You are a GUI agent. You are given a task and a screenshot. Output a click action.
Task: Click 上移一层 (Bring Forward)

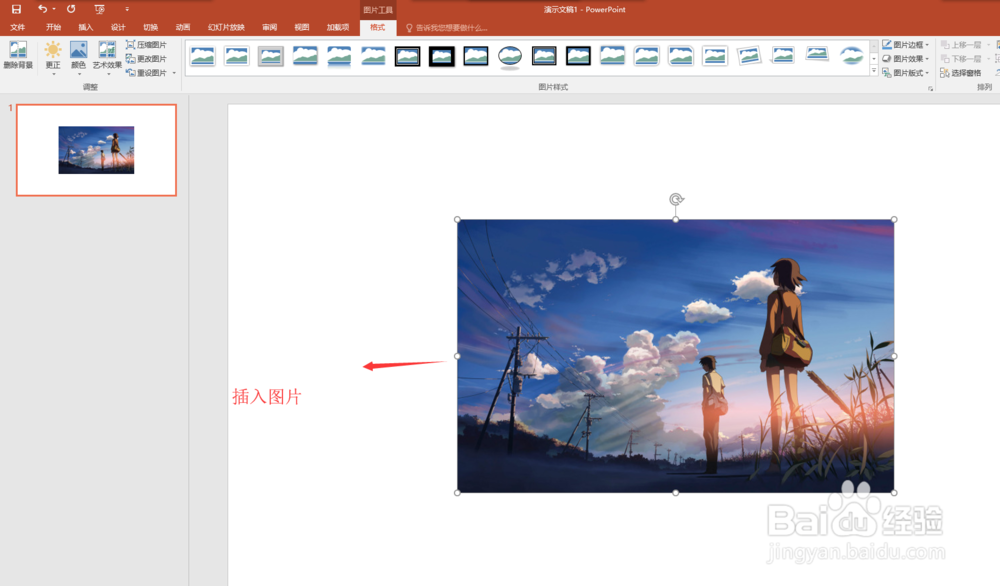961,45
